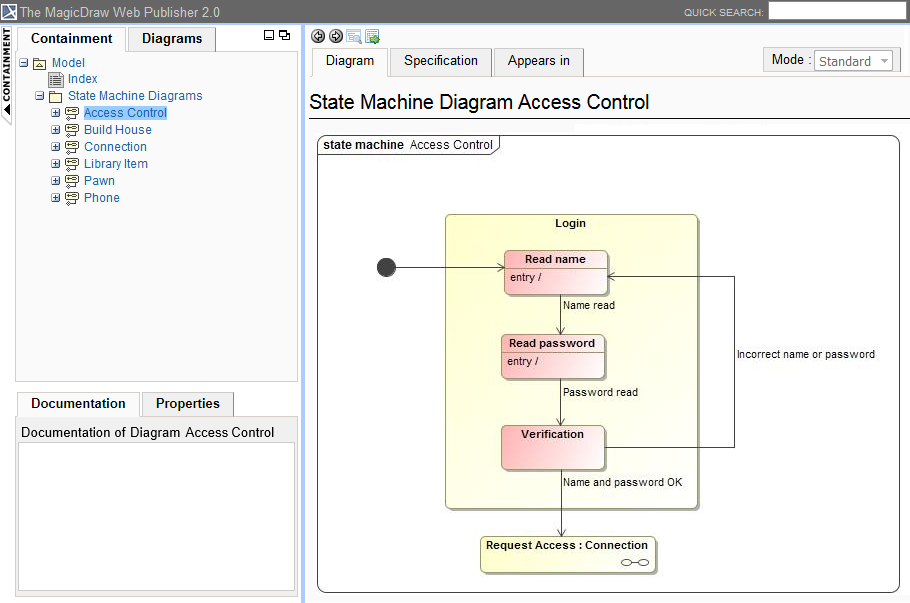Minimize the Containment panel using its minimize icon
Image resolution: width=910 pixels, height=603 pixels.
click(269, 35)
